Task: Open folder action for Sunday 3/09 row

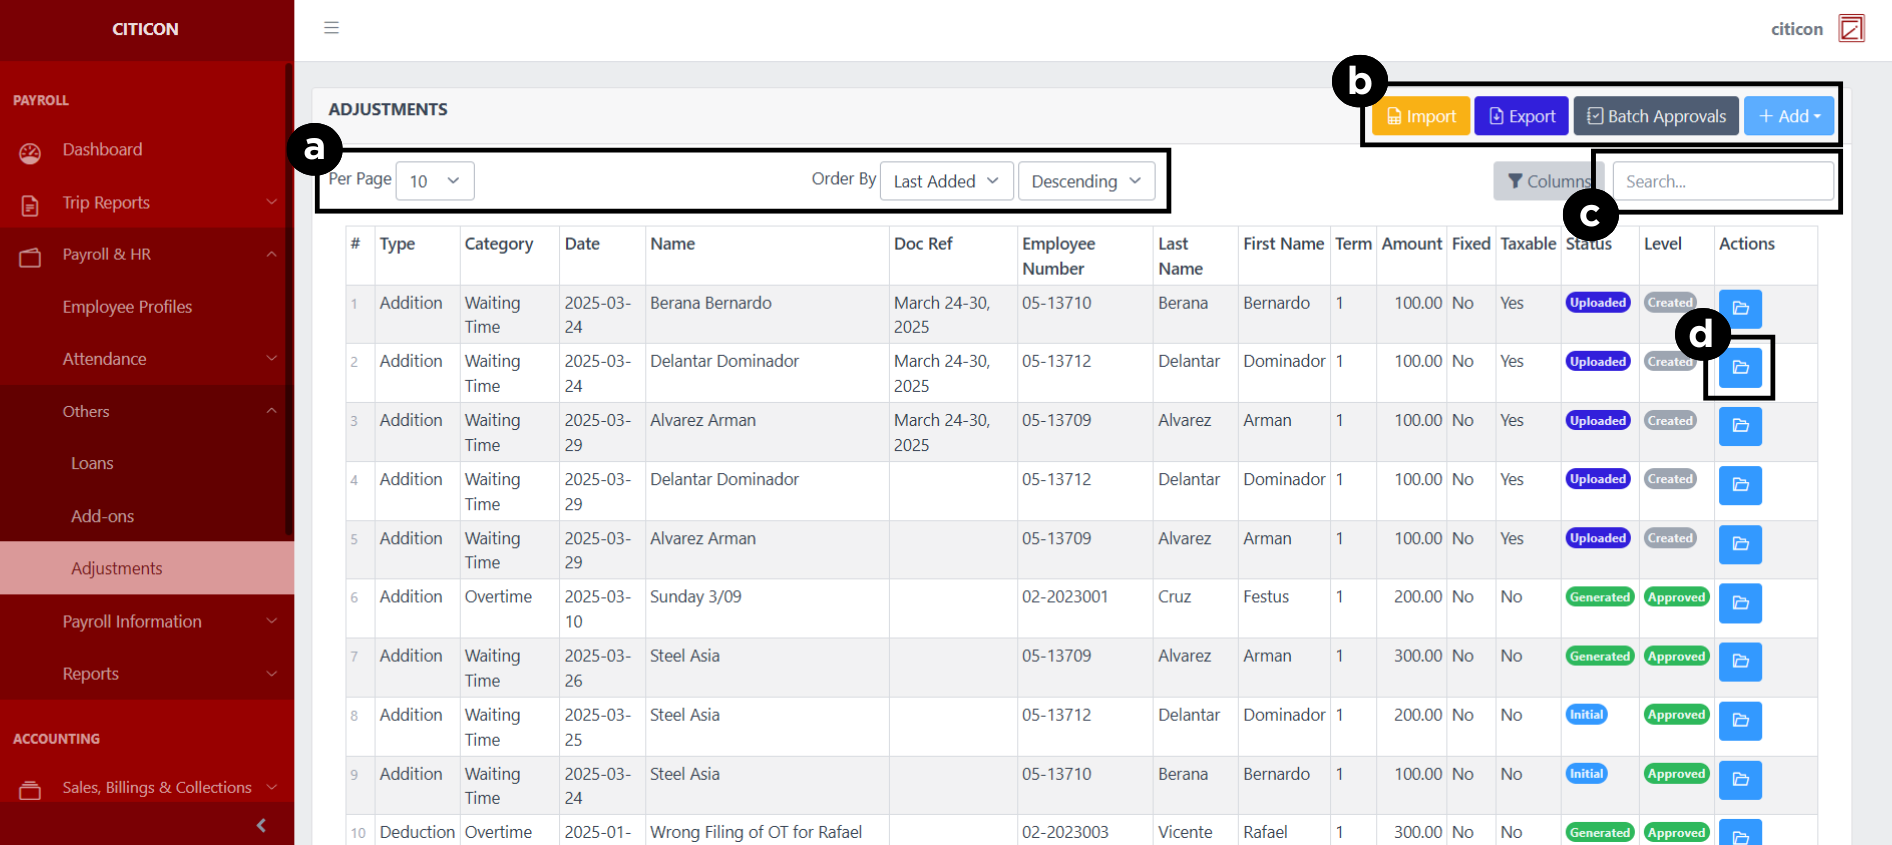Action: (x=1739, y=603)
